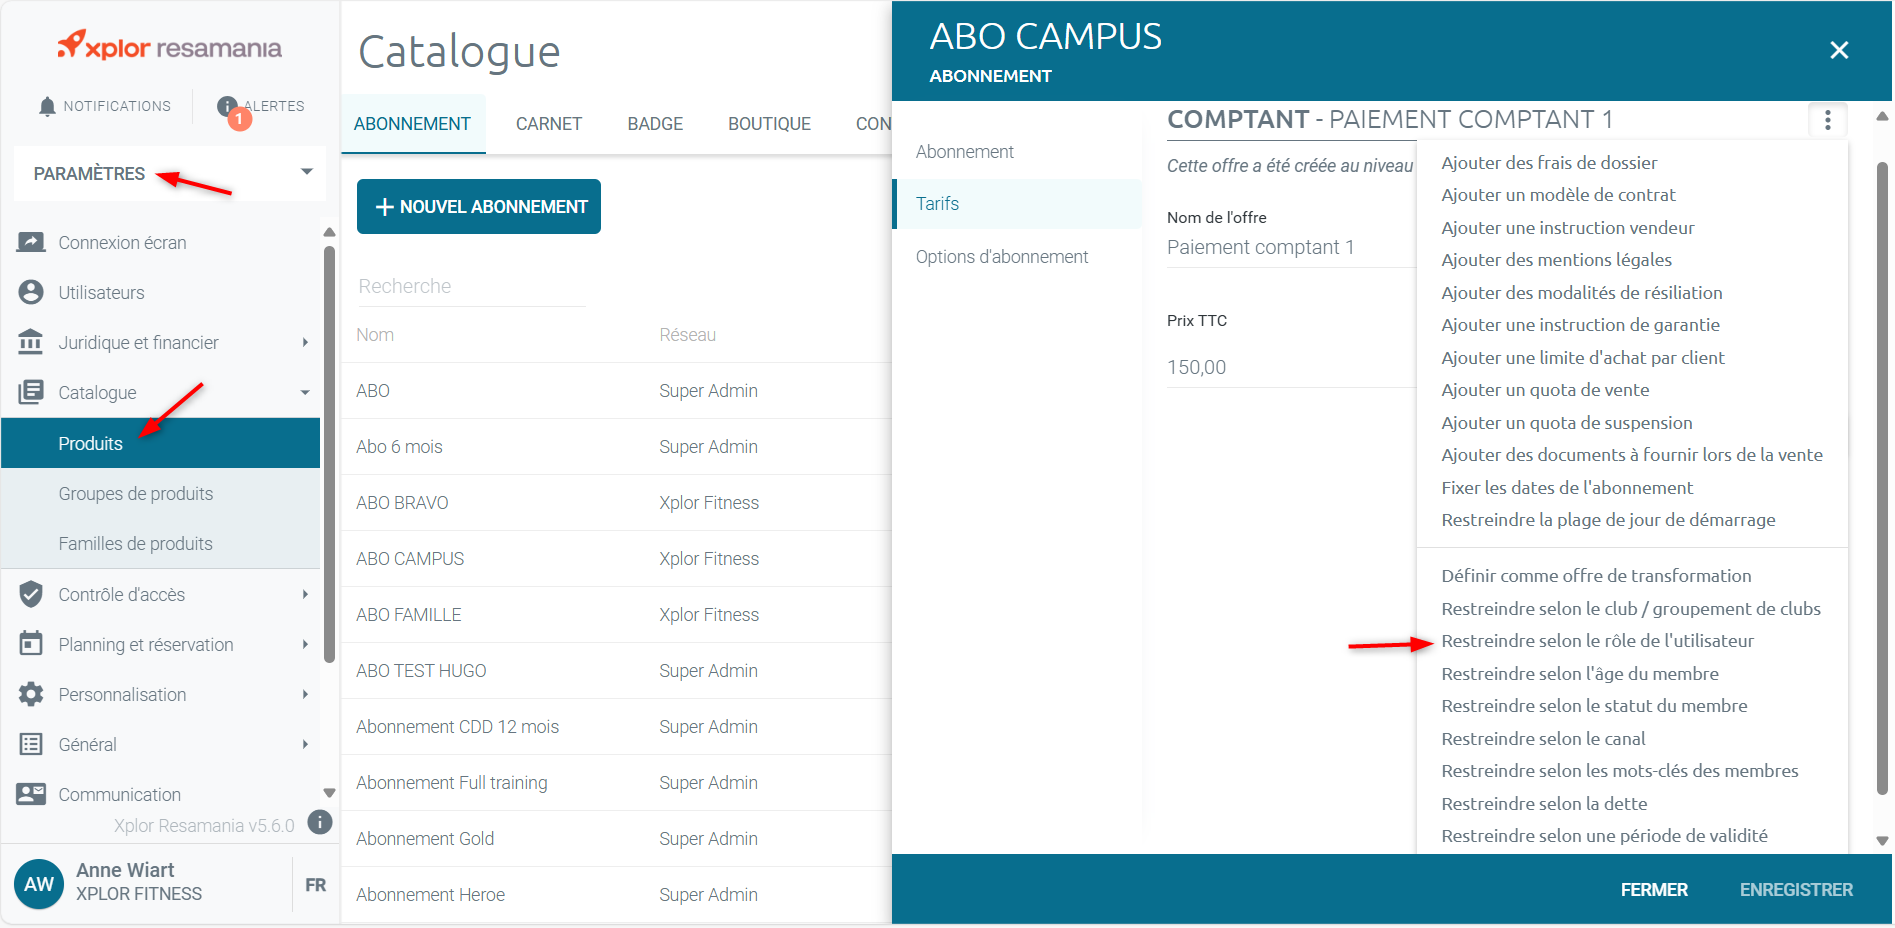Choose Ajouter des modalités de résiliation
The height and width of the screenshot is (928, 1895).
click(x=1582, y=293)
